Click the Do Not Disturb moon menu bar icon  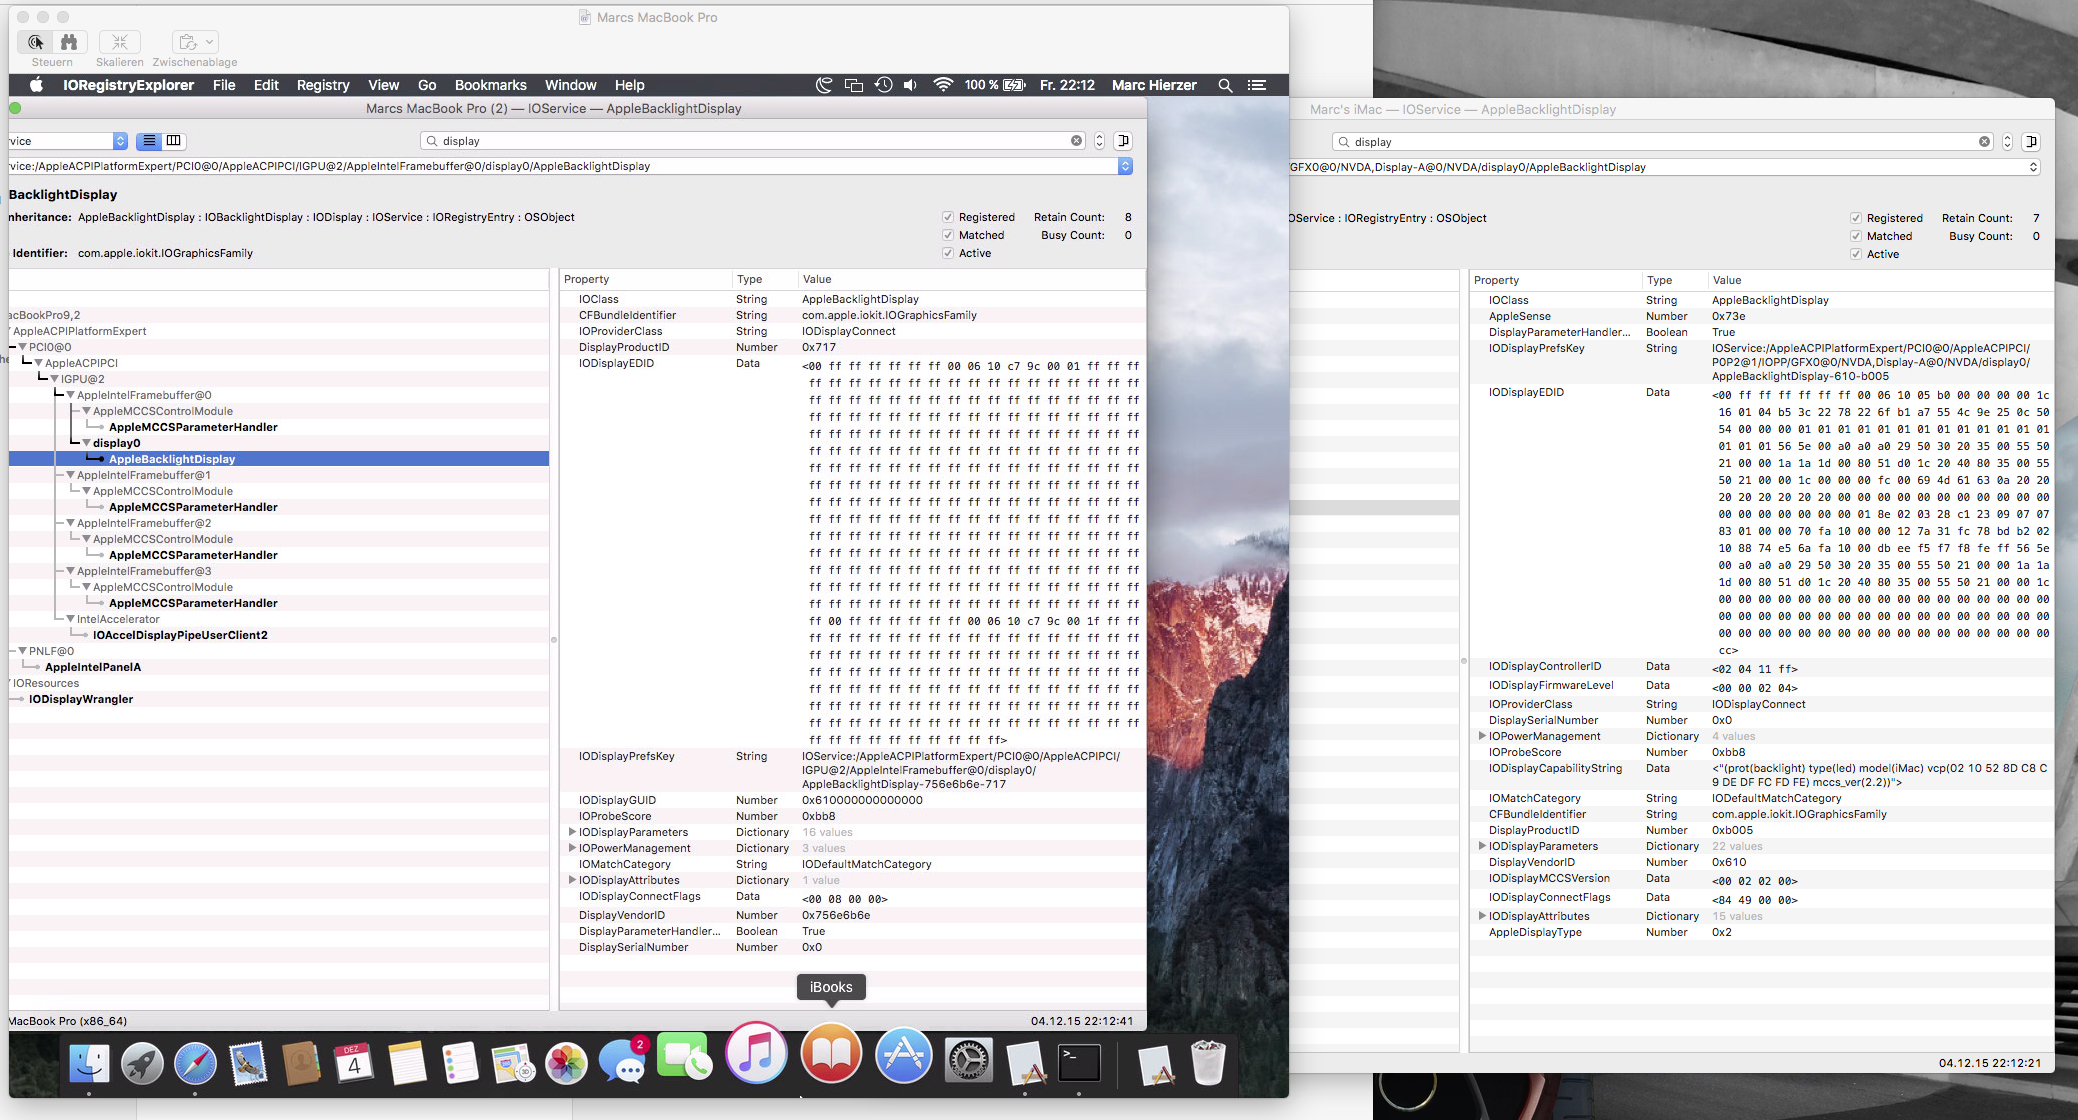[824, 85]
